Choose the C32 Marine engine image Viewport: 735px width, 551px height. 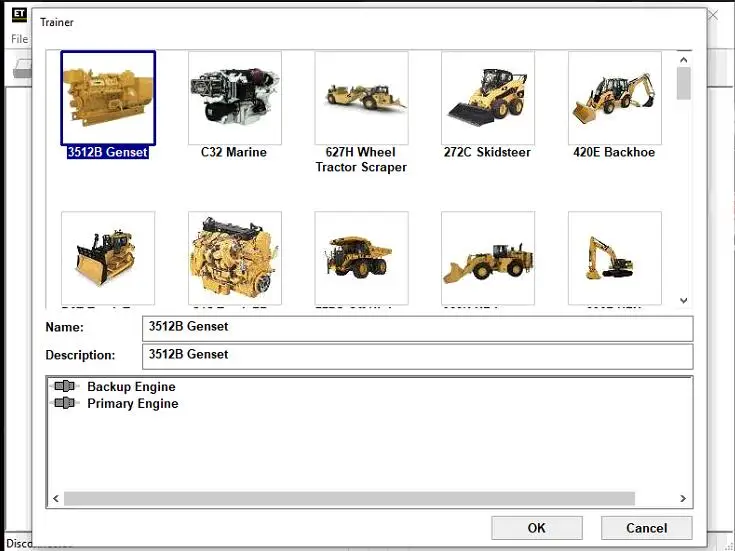pyautogui.click(x=234, y=98)
